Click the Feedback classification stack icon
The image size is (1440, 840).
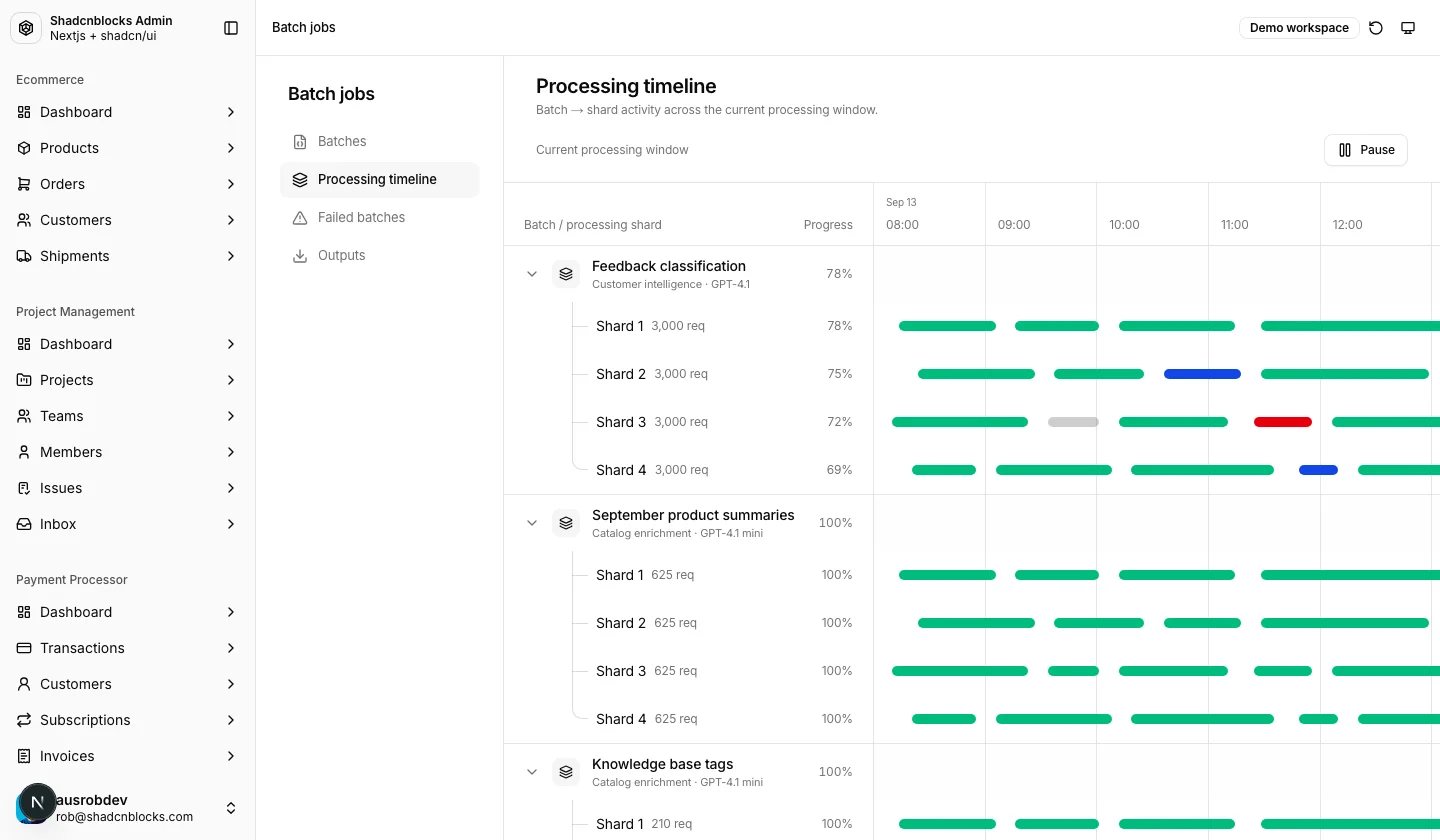tap(566, 274)
